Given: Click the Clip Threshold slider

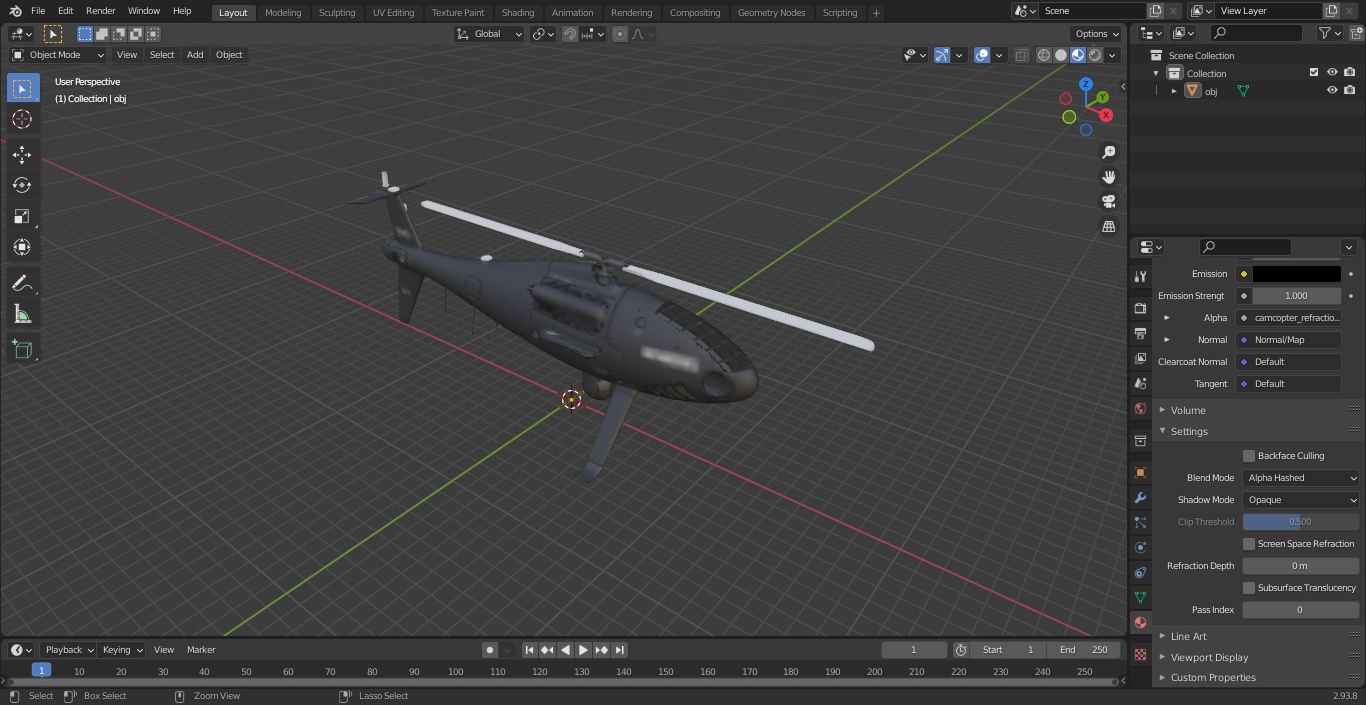Looking at the screenshot, I should tap(1300, 522).
